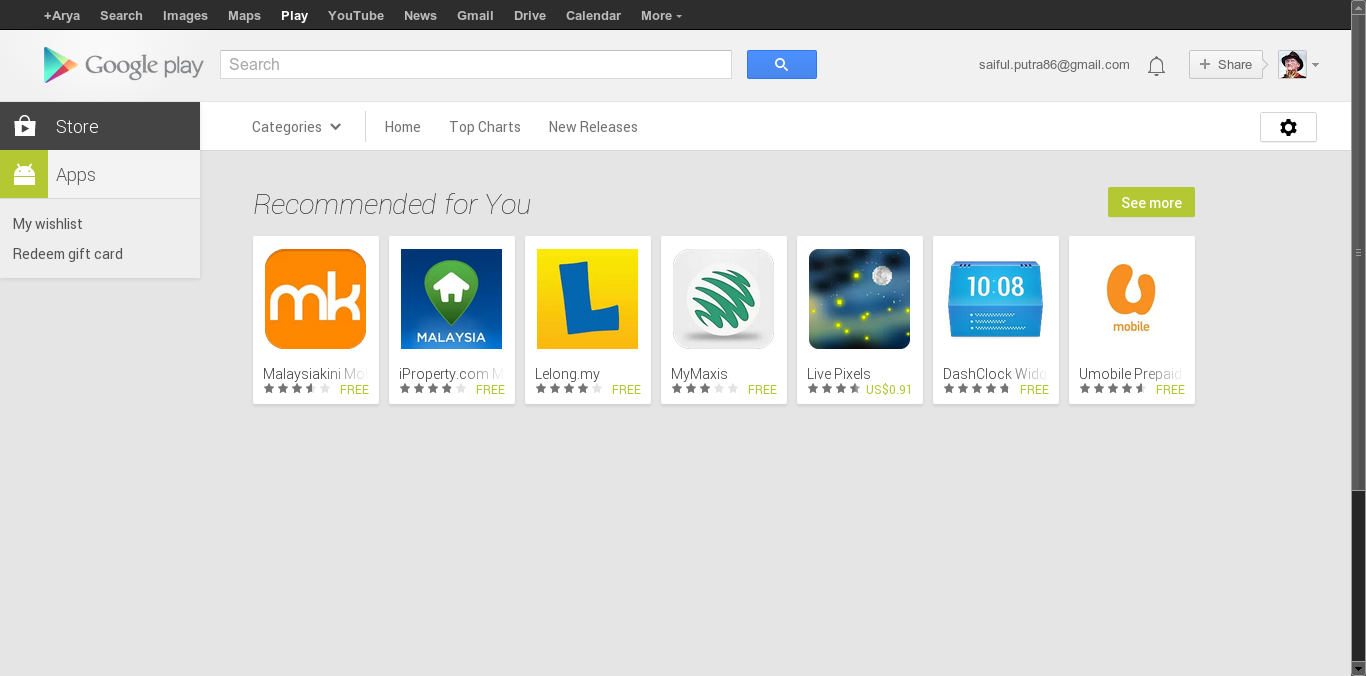Viewport: 1366px width, 676px height.
Task: Click inside the search input field
Action: click(475, 64)
